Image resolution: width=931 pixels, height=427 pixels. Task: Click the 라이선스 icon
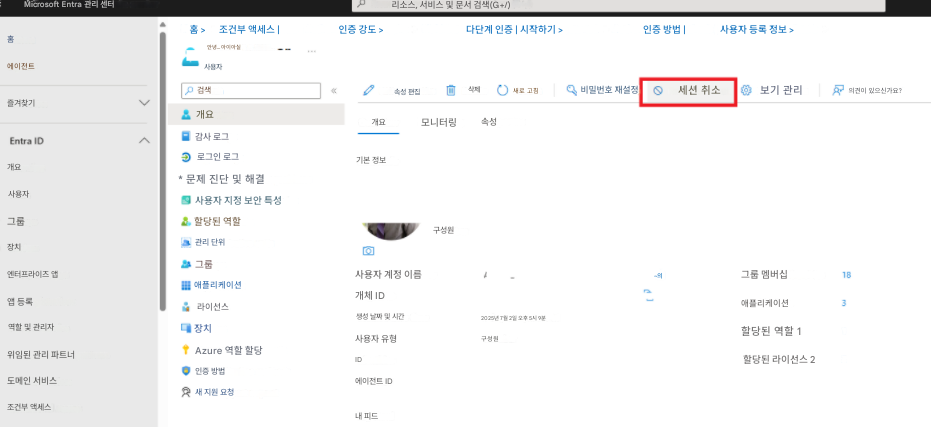pos(186,307)
